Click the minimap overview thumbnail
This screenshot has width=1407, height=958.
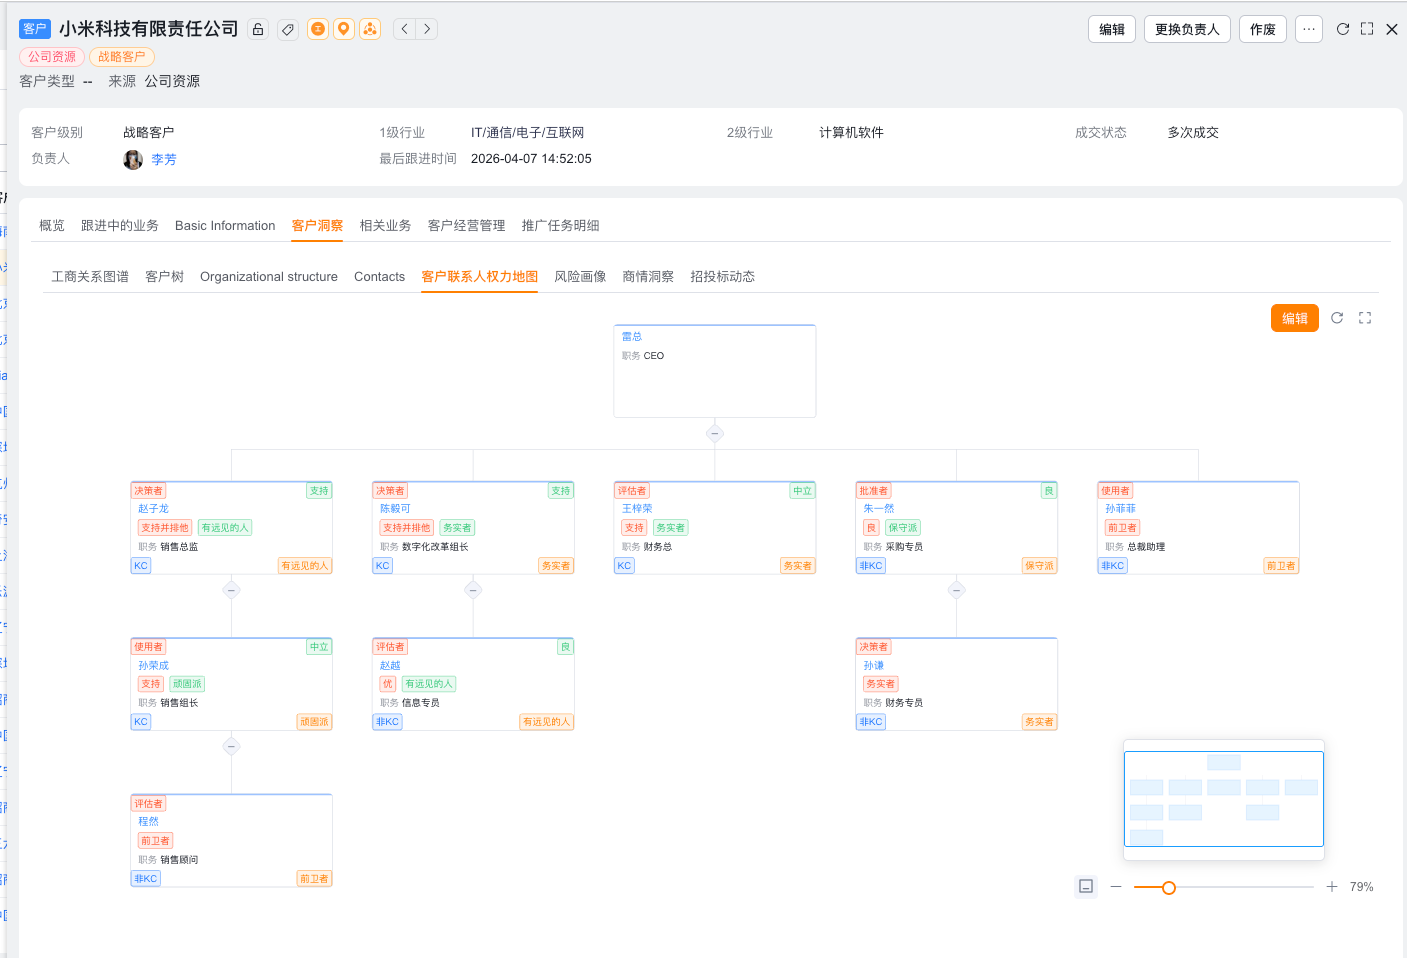[1224, 800]
